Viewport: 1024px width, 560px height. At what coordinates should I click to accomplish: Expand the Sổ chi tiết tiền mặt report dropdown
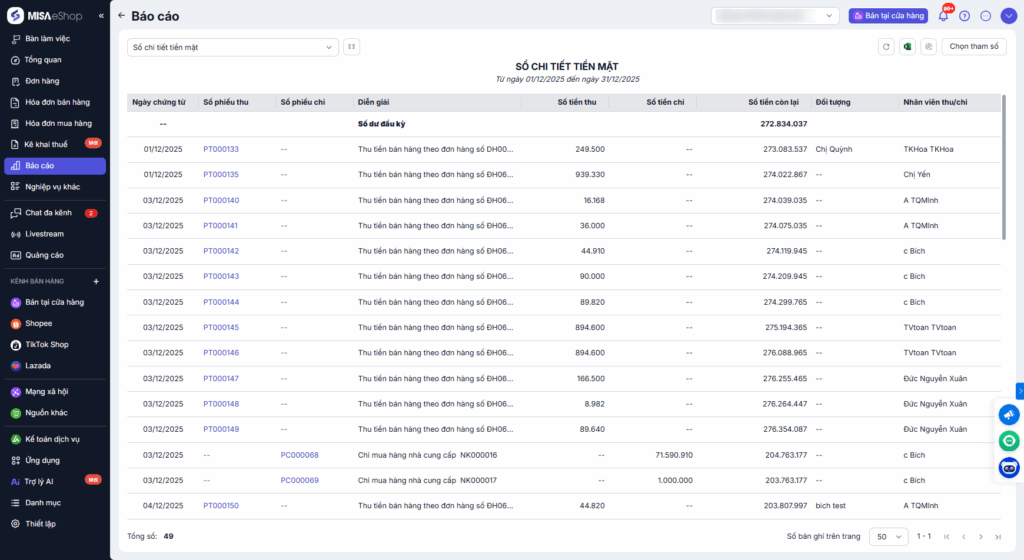coord(233,47)
